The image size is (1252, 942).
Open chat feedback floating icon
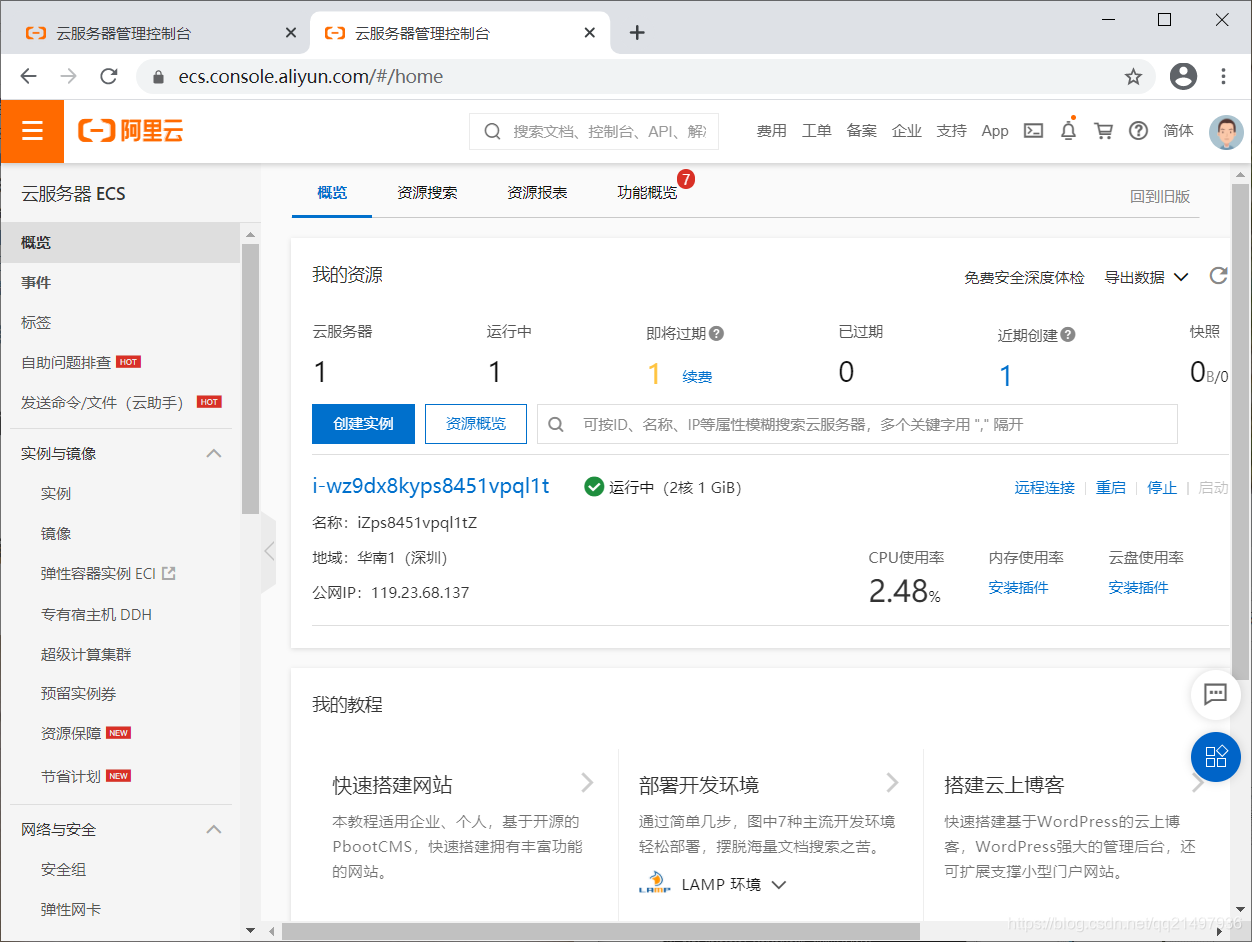(x=1216, y=693)
